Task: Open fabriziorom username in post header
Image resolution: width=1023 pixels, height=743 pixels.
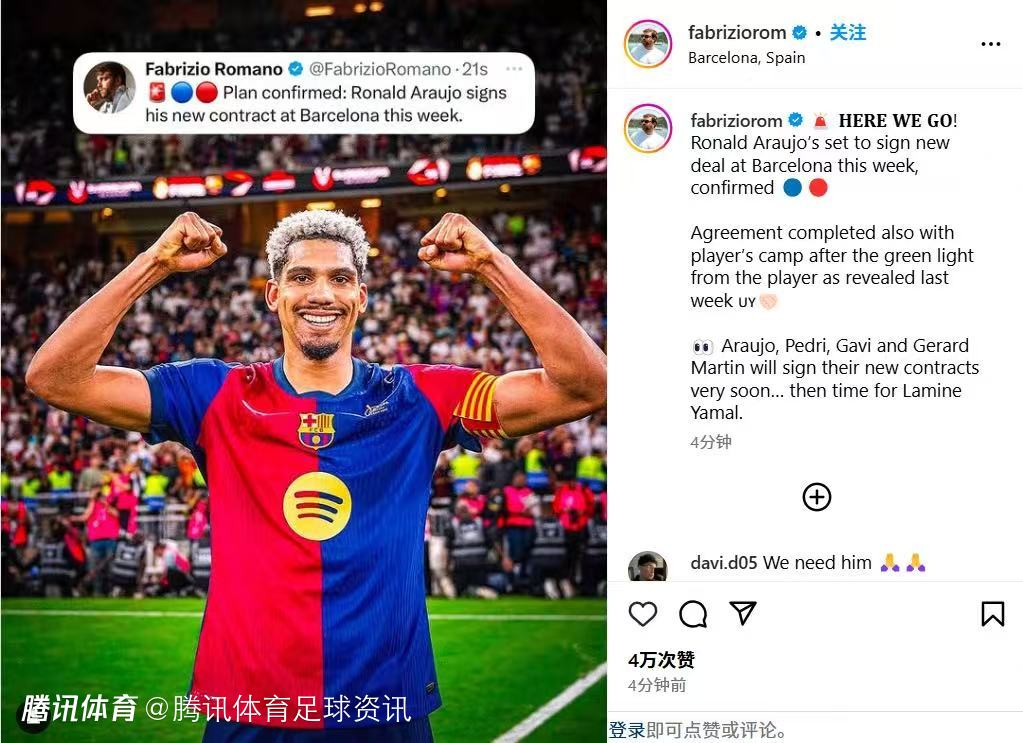Action: coord(737,33)
